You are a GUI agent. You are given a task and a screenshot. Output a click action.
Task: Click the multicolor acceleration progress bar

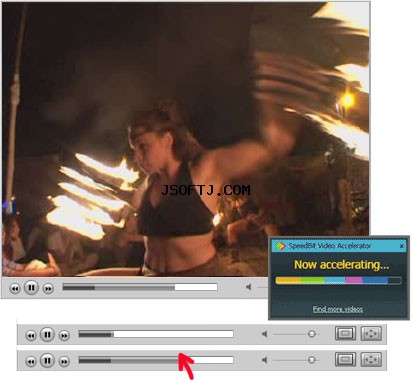pos(338,280)
